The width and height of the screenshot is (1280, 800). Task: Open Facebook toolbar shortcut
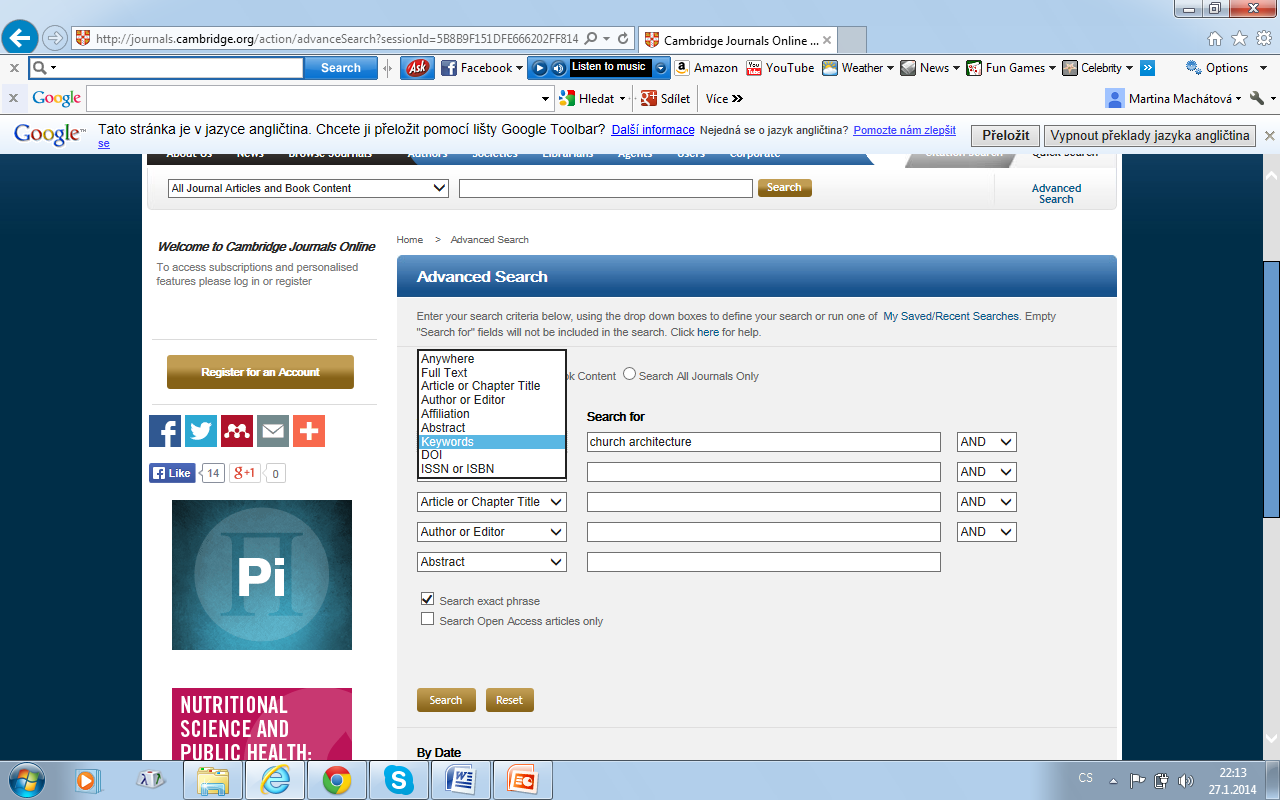[482, 68]
